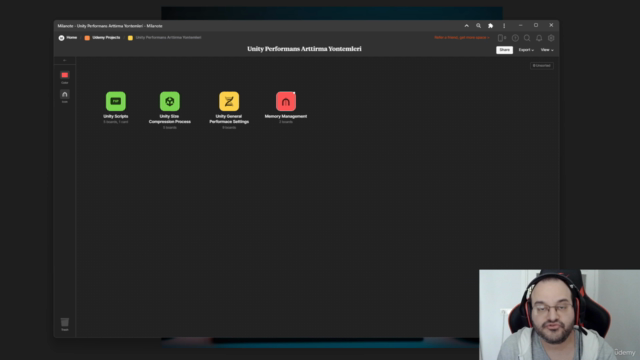Click the back arrow above the sidebar

(x=64, y=60)
